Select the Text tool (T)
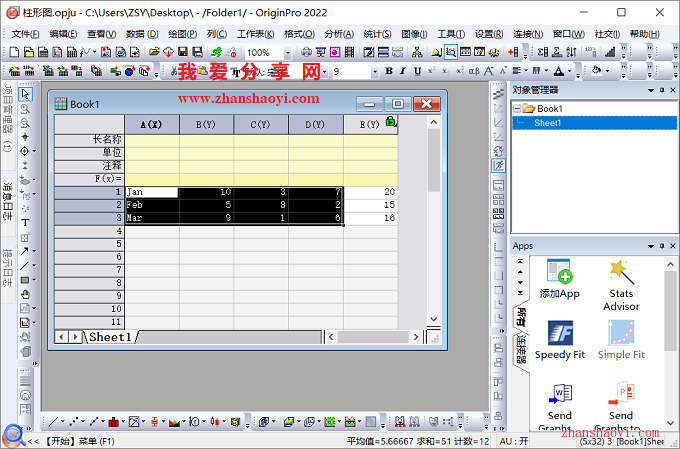 25,223
